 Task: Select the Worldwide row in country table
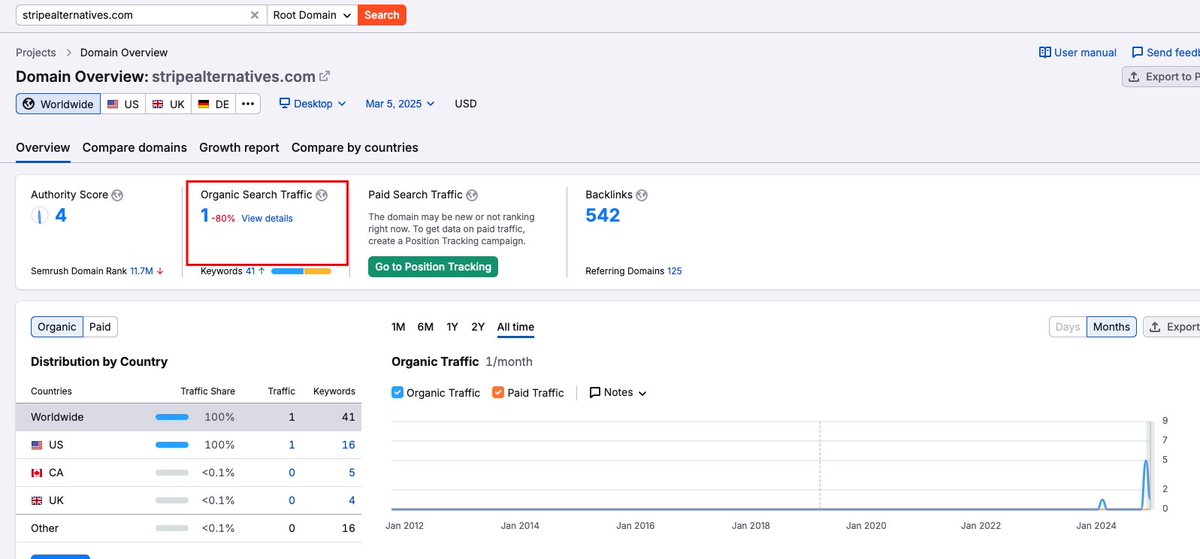(x=188, y=417)
